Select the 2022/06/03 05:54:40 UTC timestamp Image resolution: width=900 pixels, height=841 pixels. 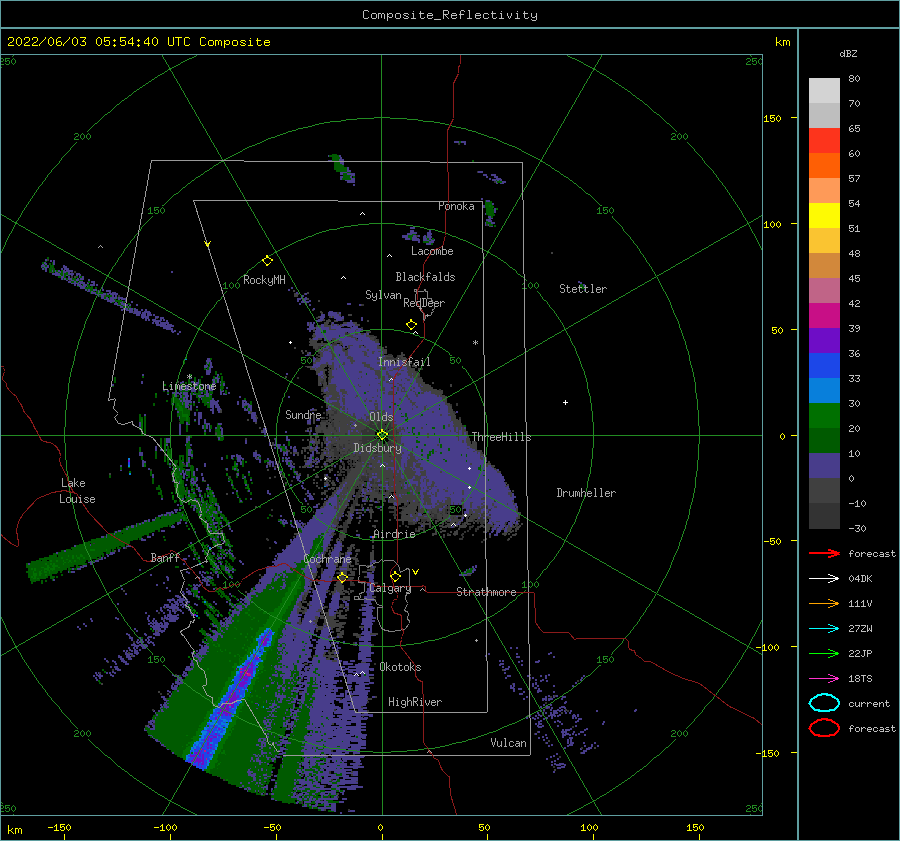point(98,42)
